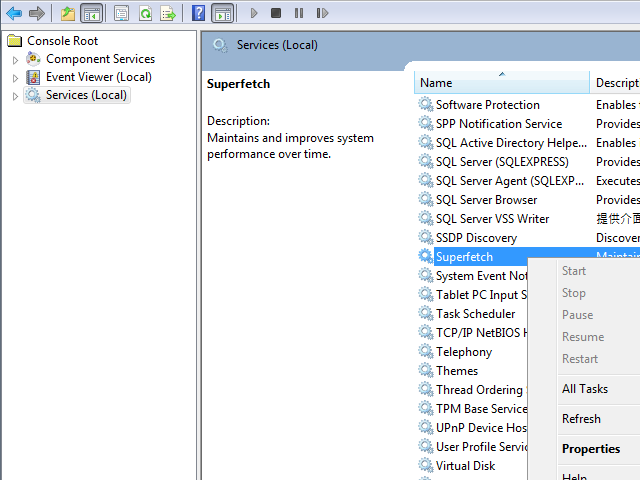The image size is (640, 480).
Task: Click the Services (Local) gear tree icon
Action: (33, 95)
